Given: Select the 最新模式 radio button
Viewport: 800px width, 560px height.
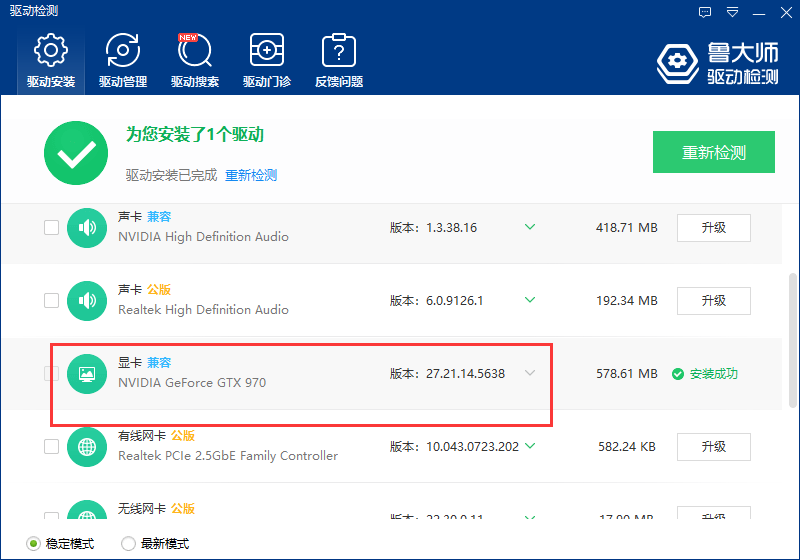Looking at the screenshot, I should coord(128,544).
